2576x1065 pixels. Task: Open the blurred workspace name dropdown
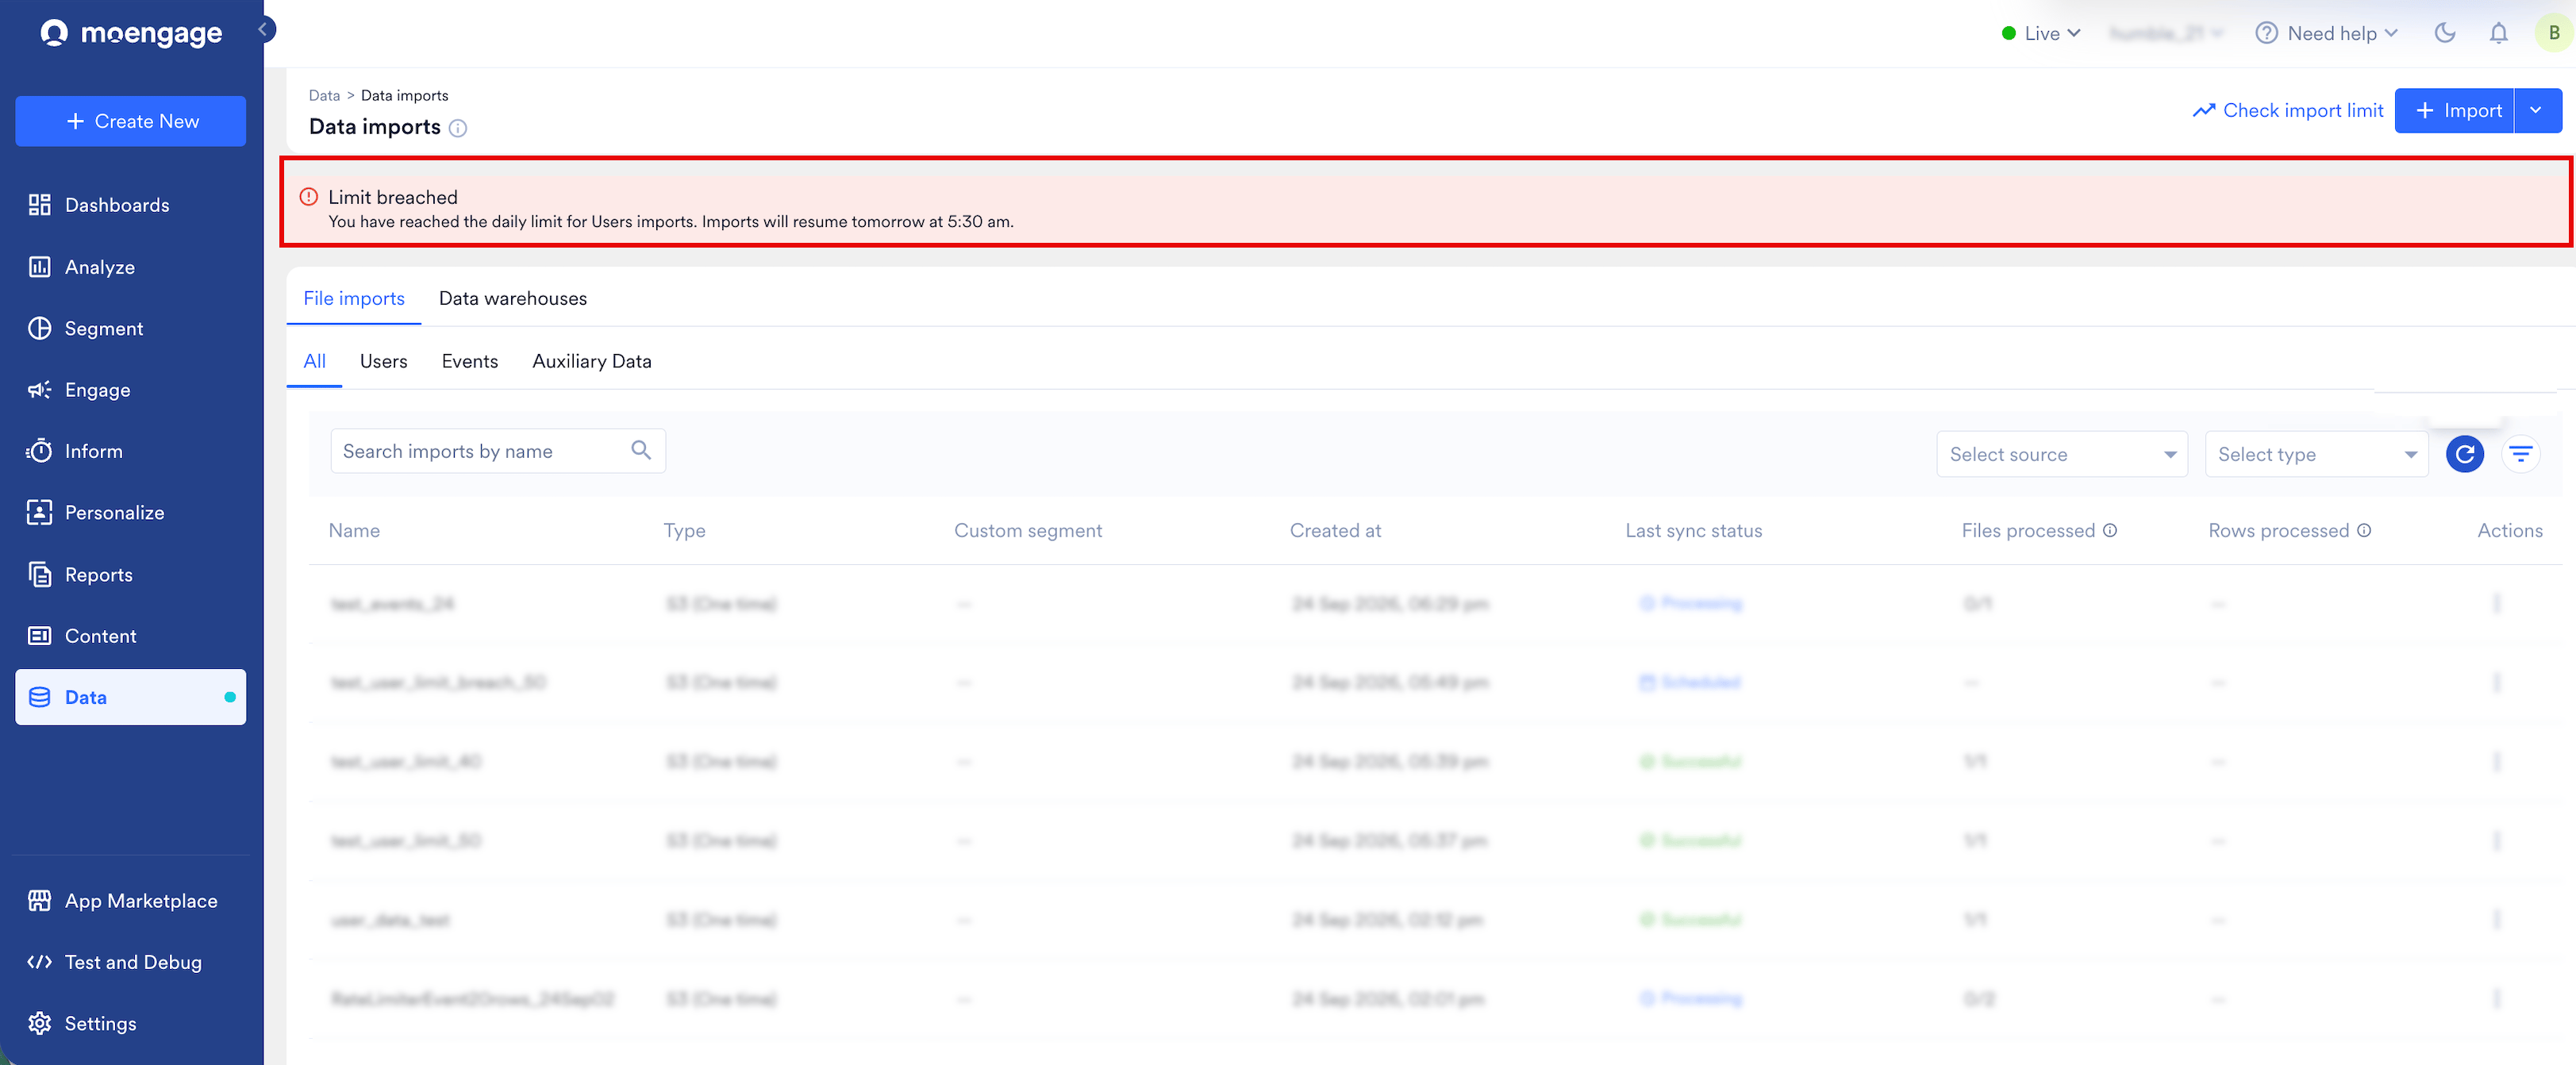click(x=2166, y=33)
